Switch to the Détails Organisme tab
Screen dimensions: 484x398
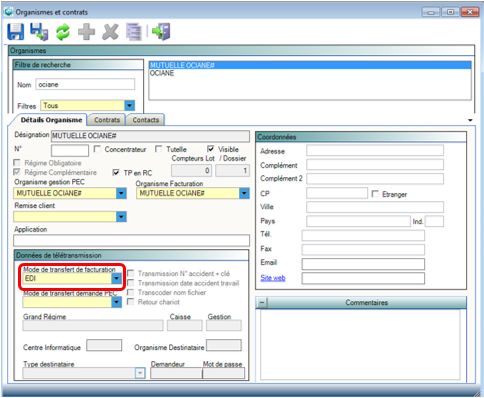(51, 120)
